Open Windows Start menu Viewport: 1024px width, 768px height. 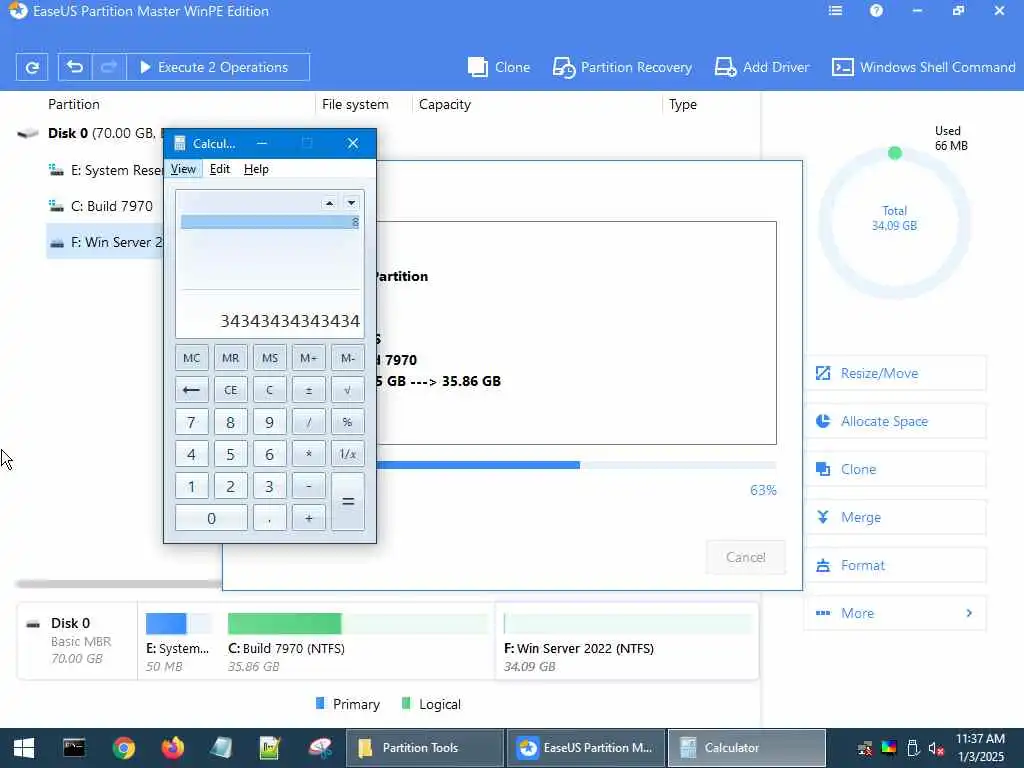(x=24, y=748)
